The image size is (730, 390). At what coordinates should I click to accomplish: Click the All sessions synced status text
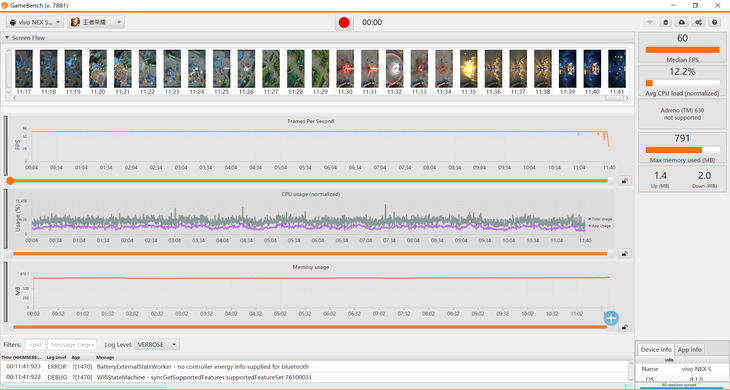coord(679,385)
